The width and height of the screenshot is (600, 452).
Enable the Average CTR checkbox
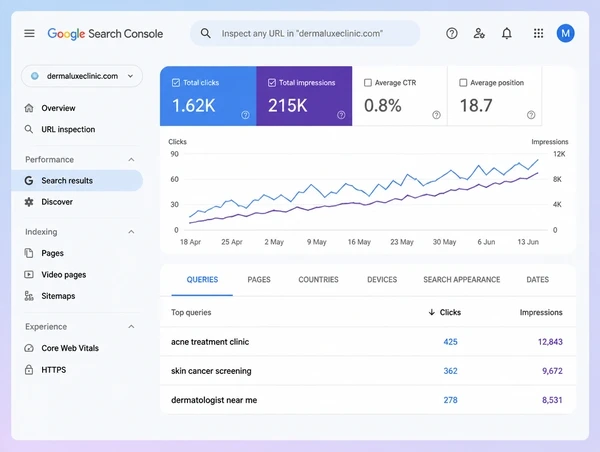[368, 83]
